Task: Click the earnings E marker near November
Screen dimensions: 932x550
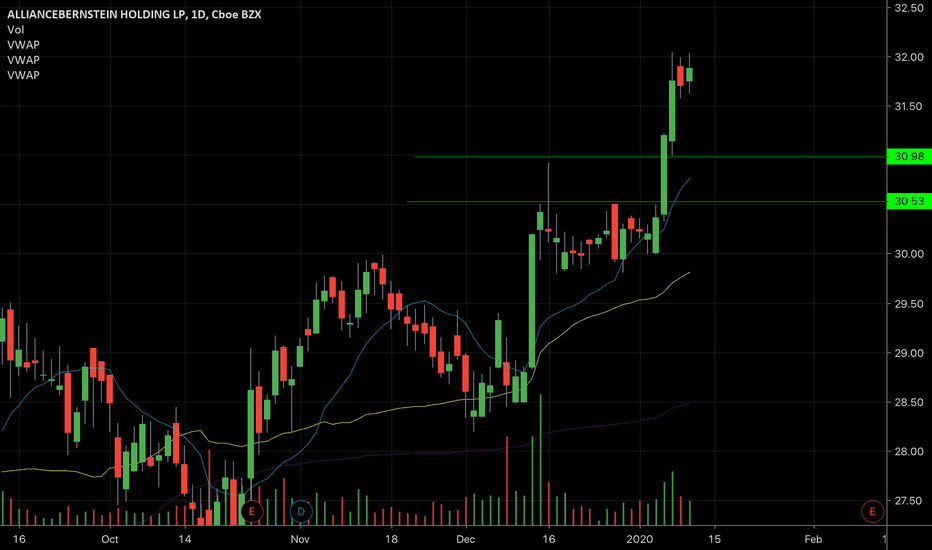Action: click(252, 511)
